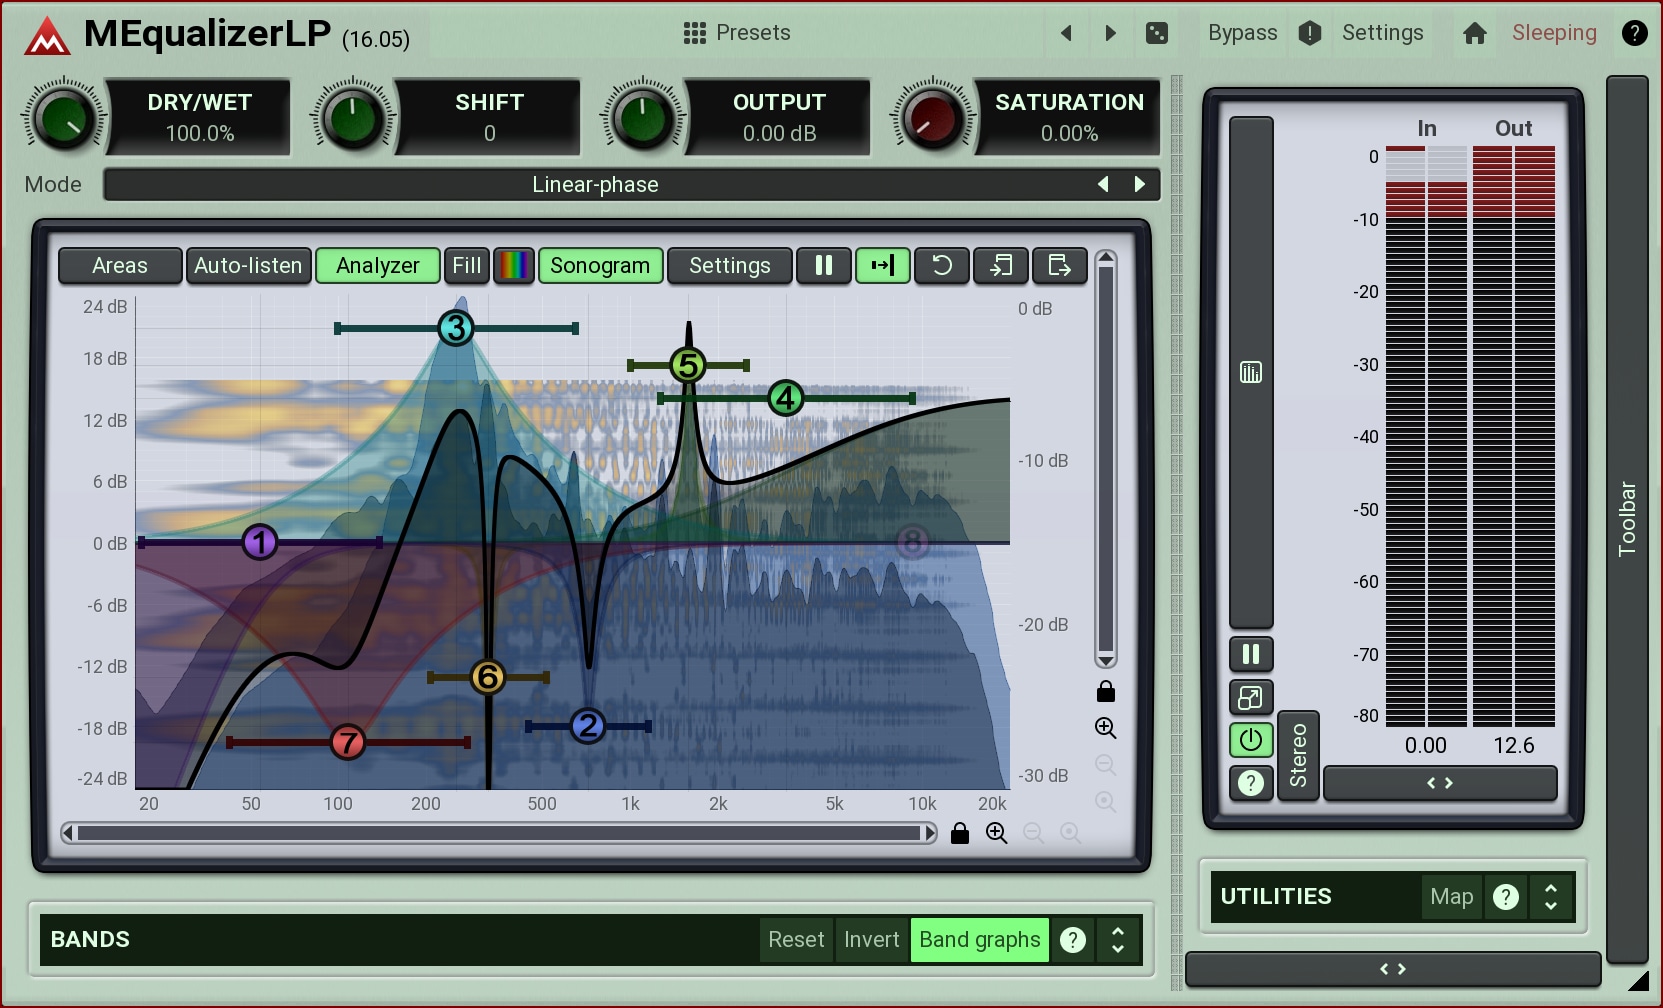Open the help question mark at top right

point(1634,33)
